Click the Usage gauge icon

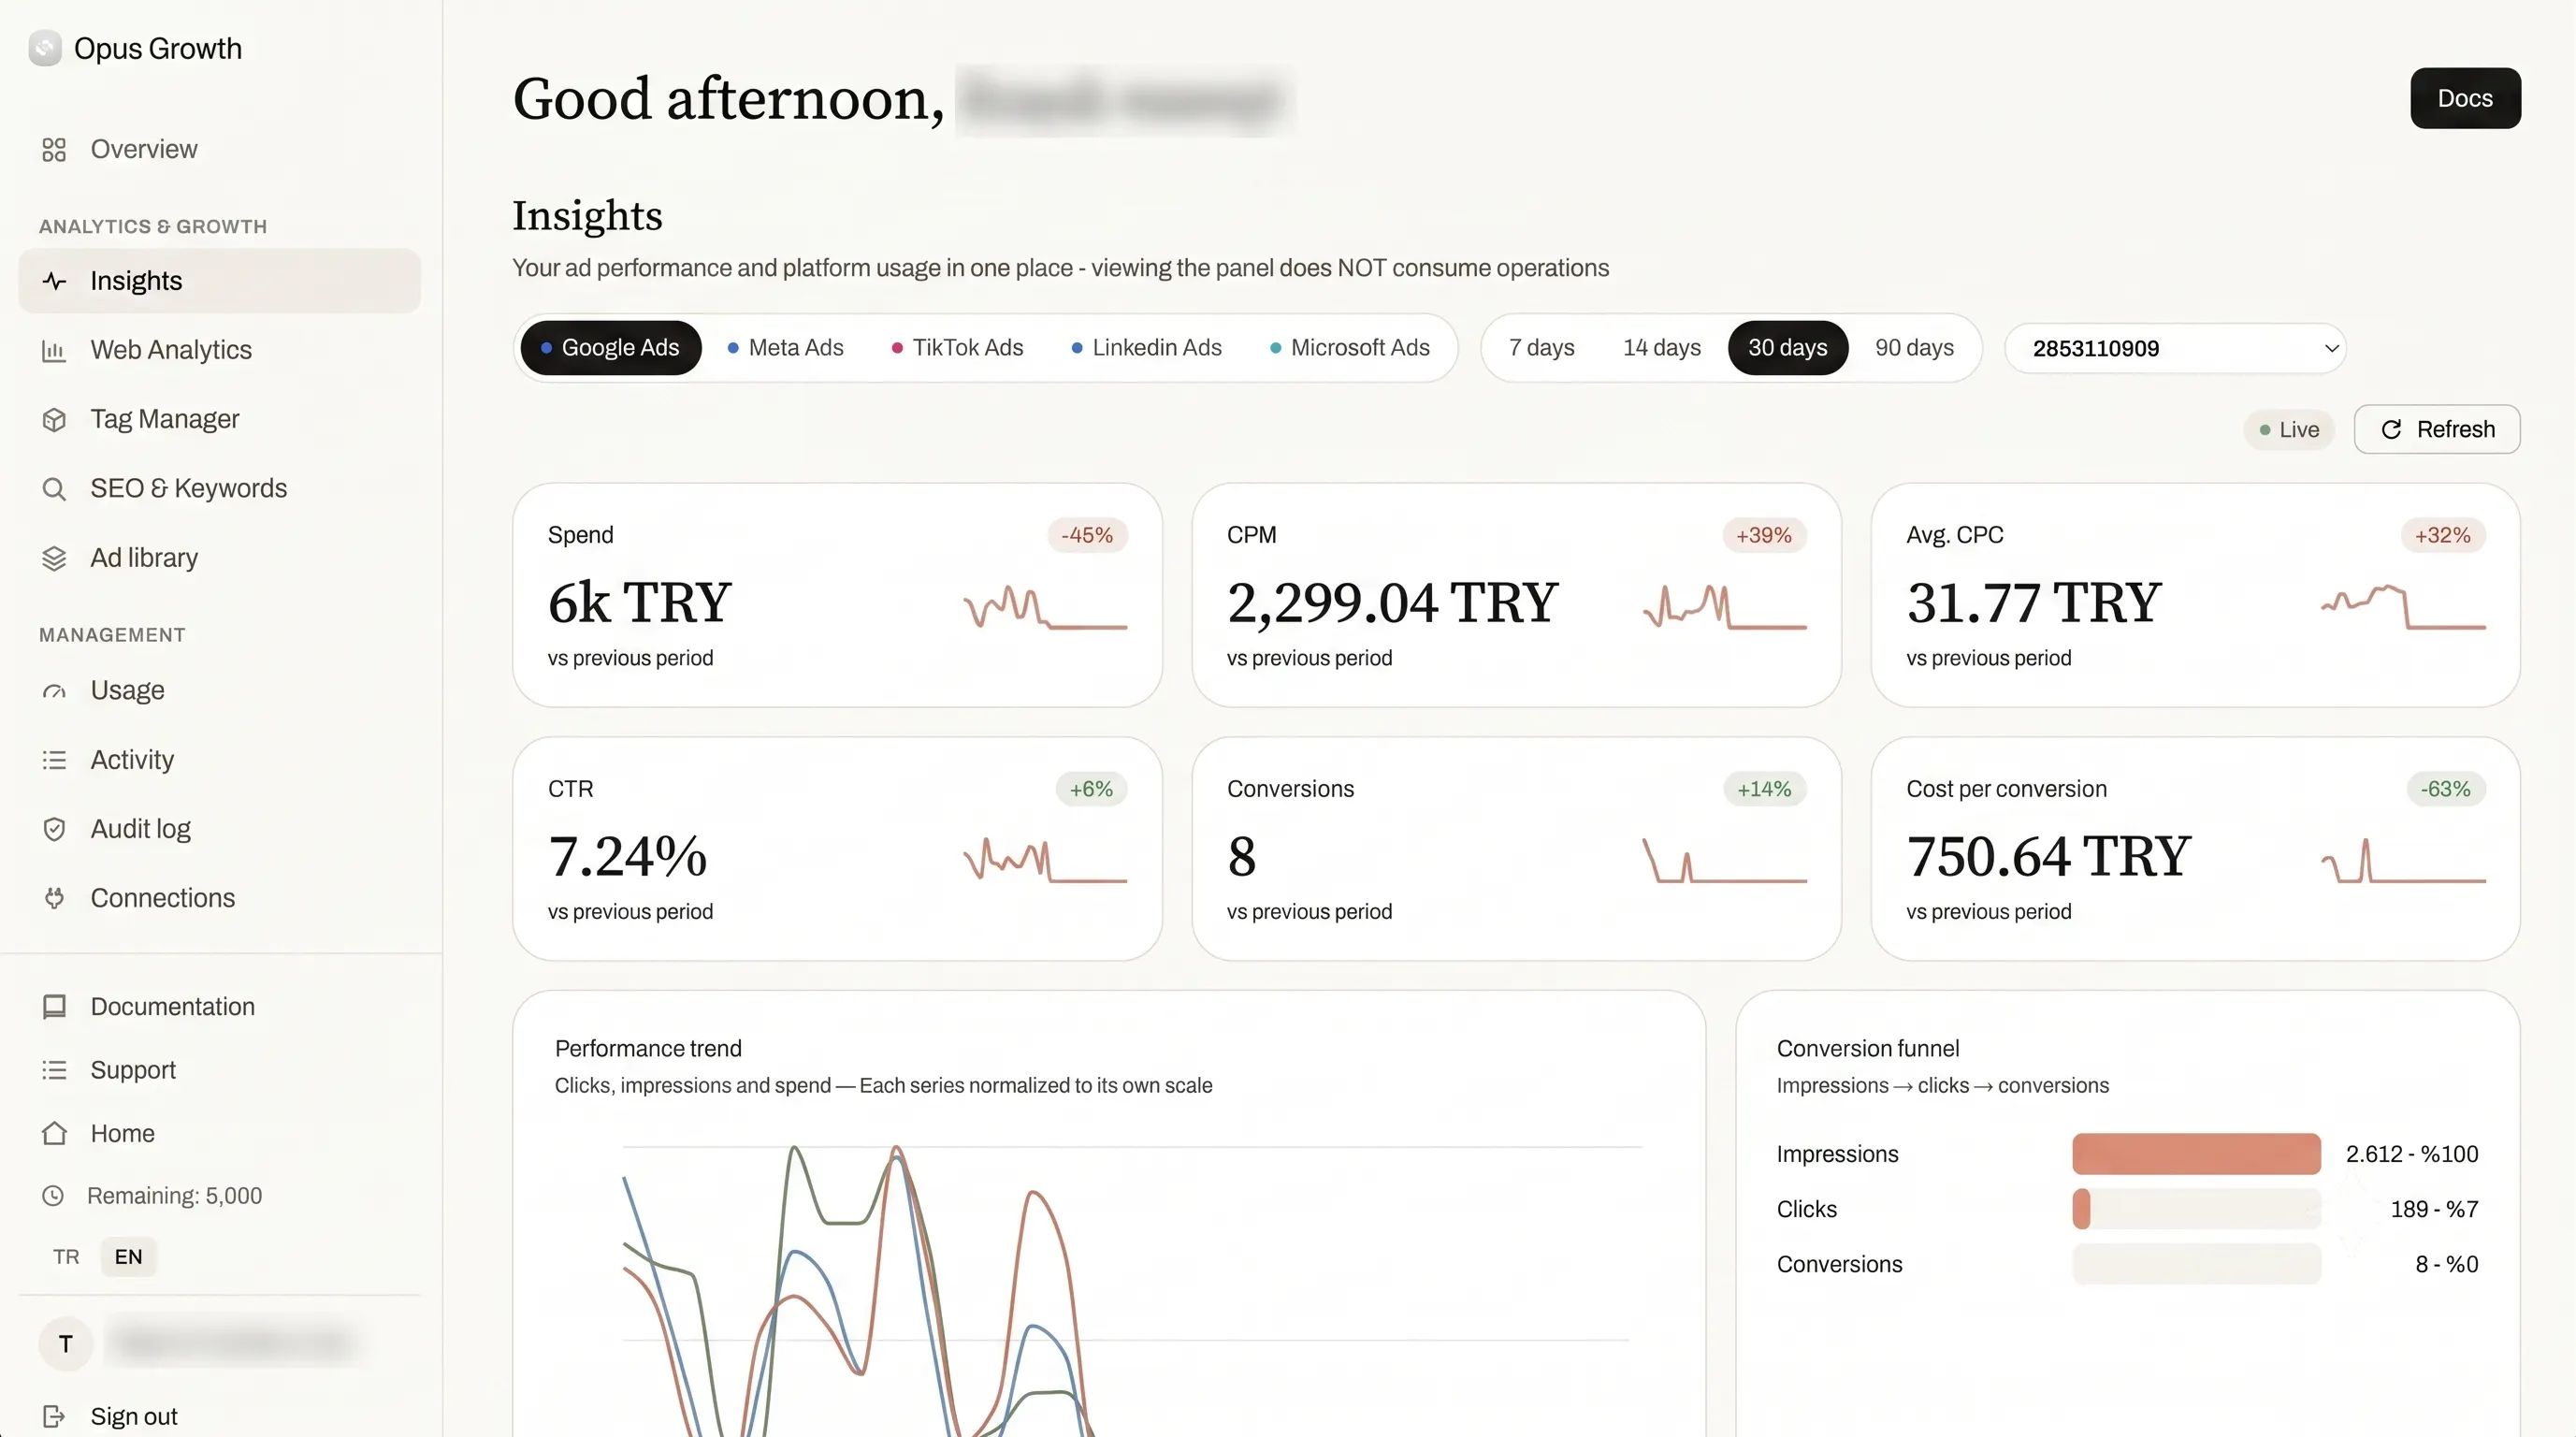[54, 691]
